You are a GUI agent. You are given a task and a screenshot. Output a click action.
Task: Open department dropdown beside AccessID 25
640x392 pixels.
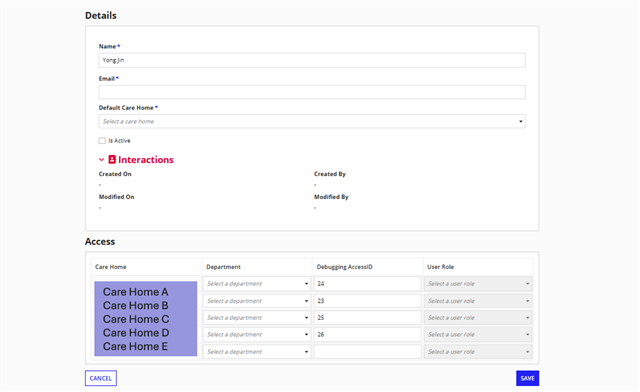257,318
